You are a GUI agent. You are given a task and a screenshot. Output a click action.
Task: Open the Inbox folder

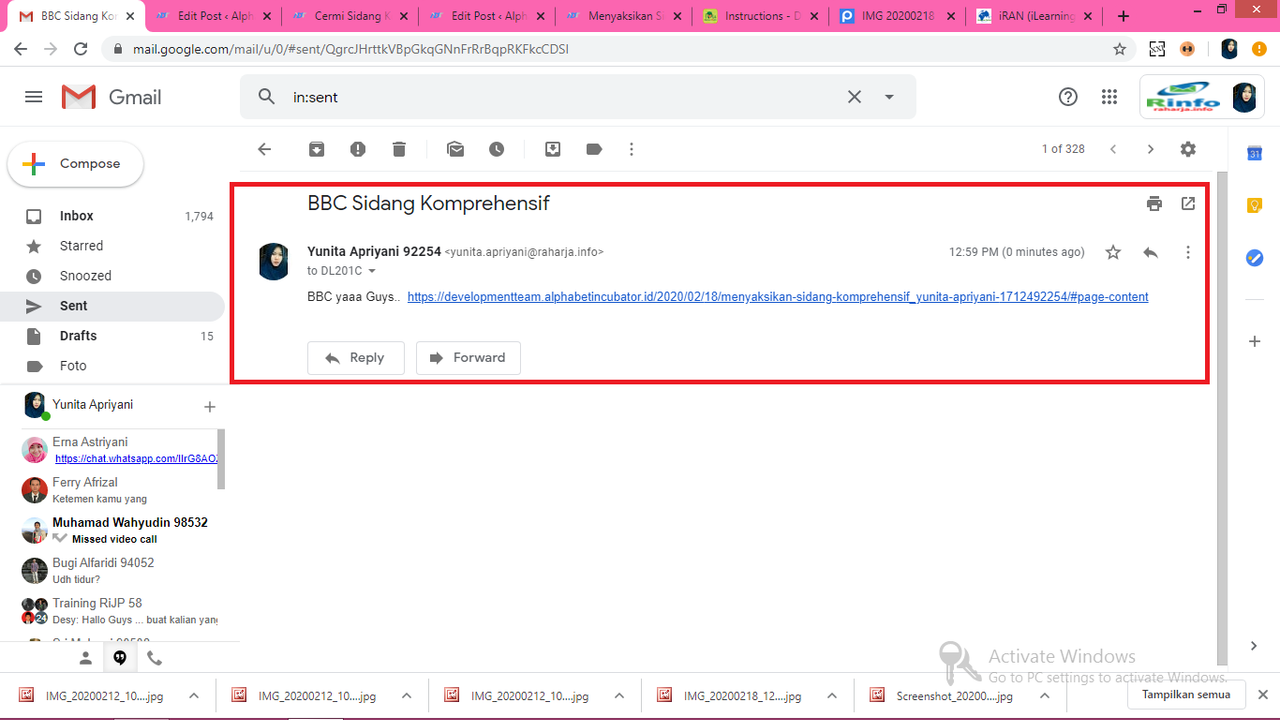(112, 216)
